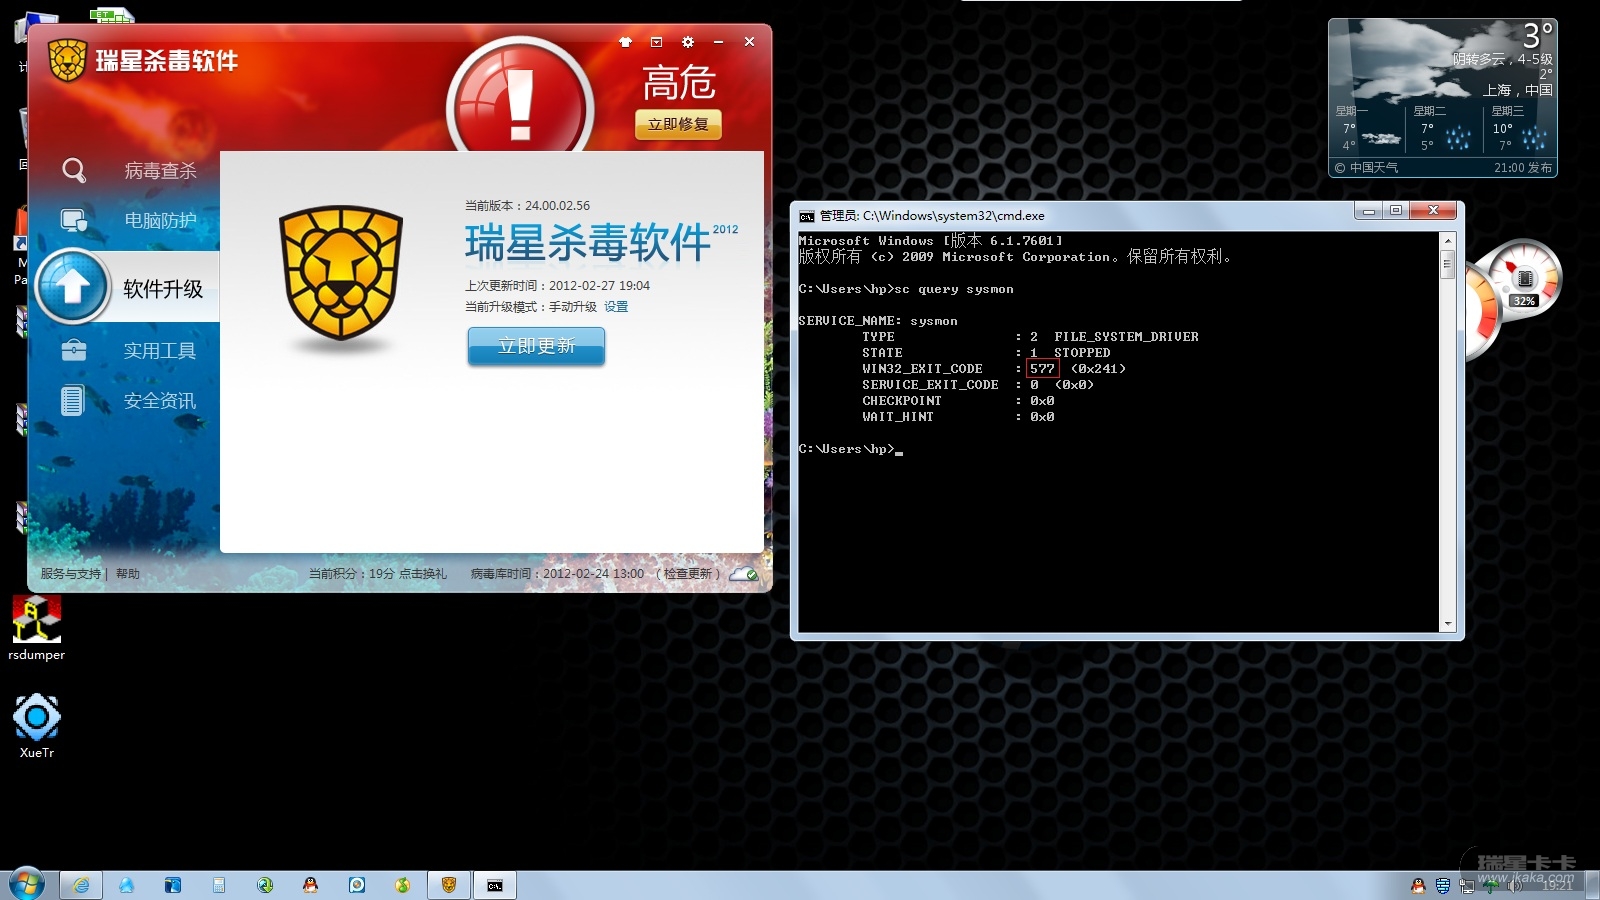Select the 软件升级 software upgrade tab
The height and width of the screenshot is (900, 1600).
click(x=163, y=289)
